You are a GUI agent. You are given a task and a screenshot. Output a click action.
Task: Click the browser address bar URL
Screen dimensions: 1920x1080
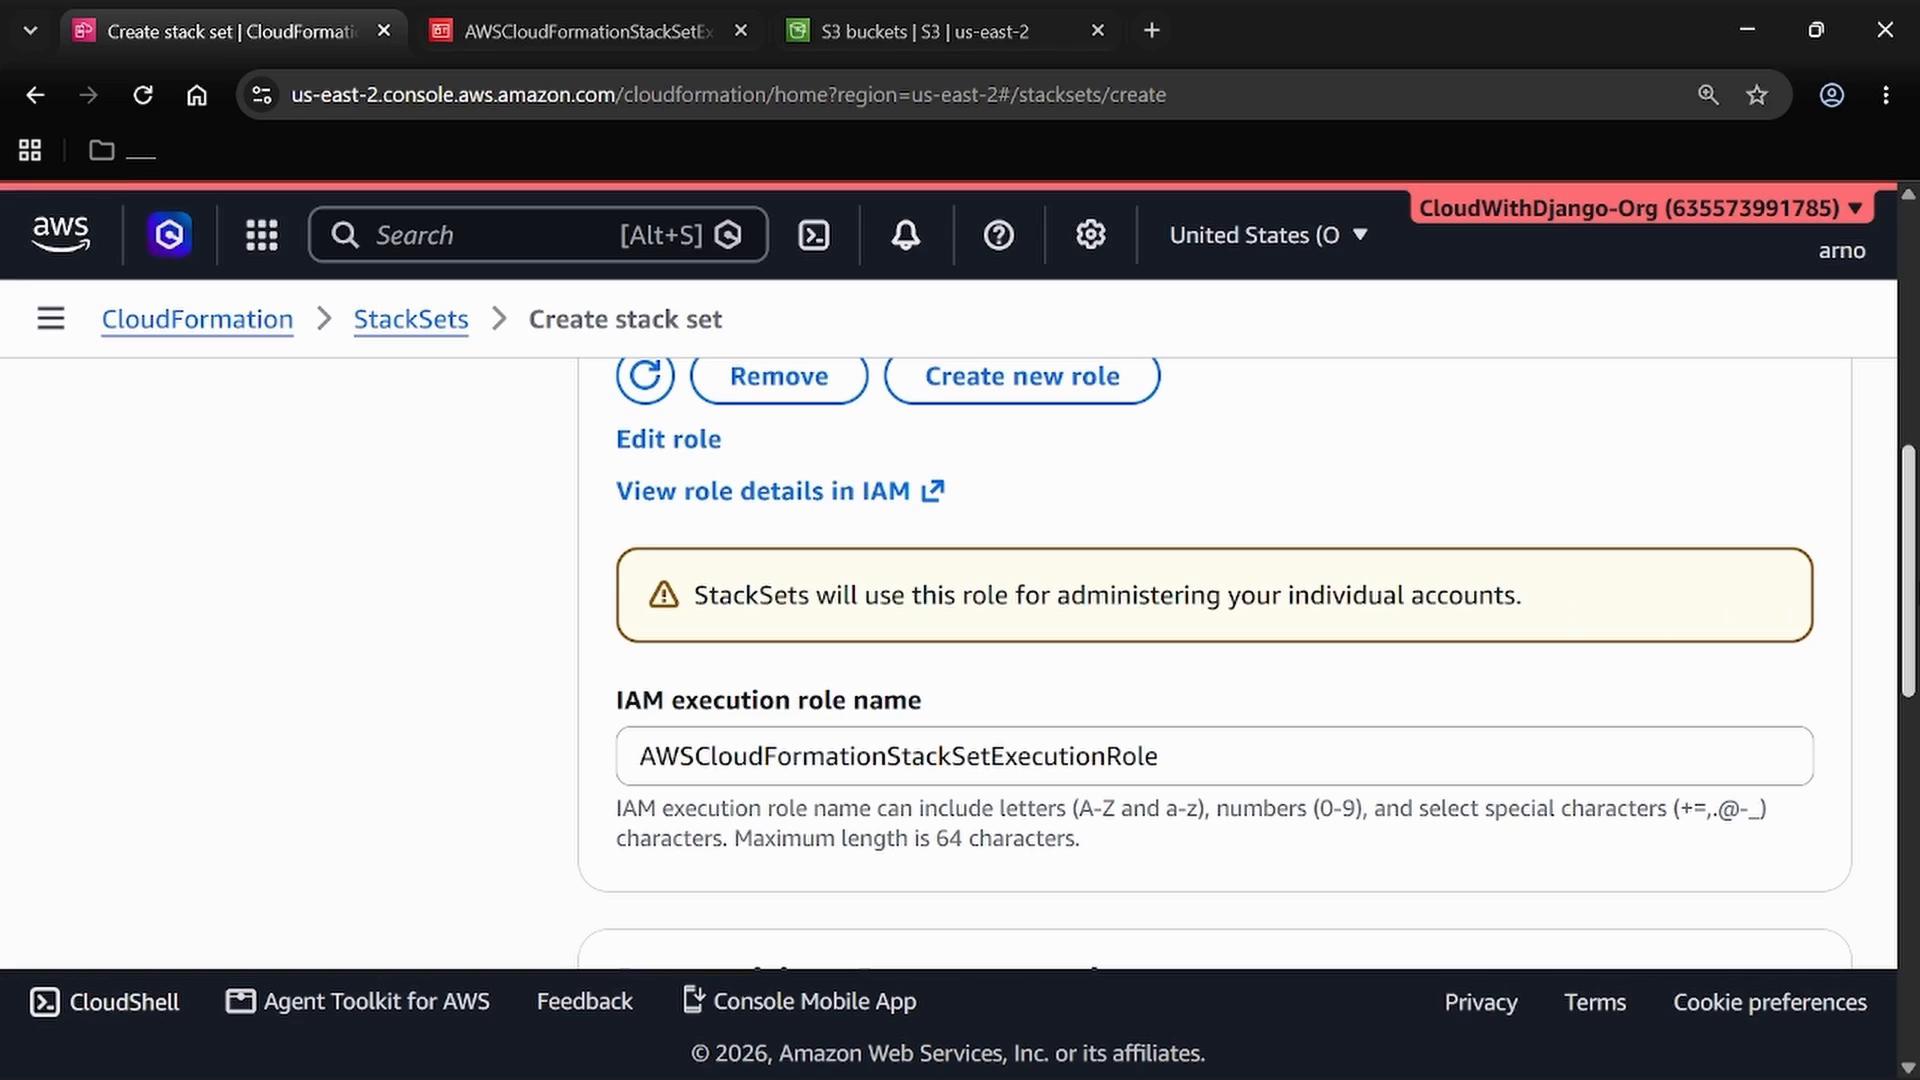click(x=728, y=95)
